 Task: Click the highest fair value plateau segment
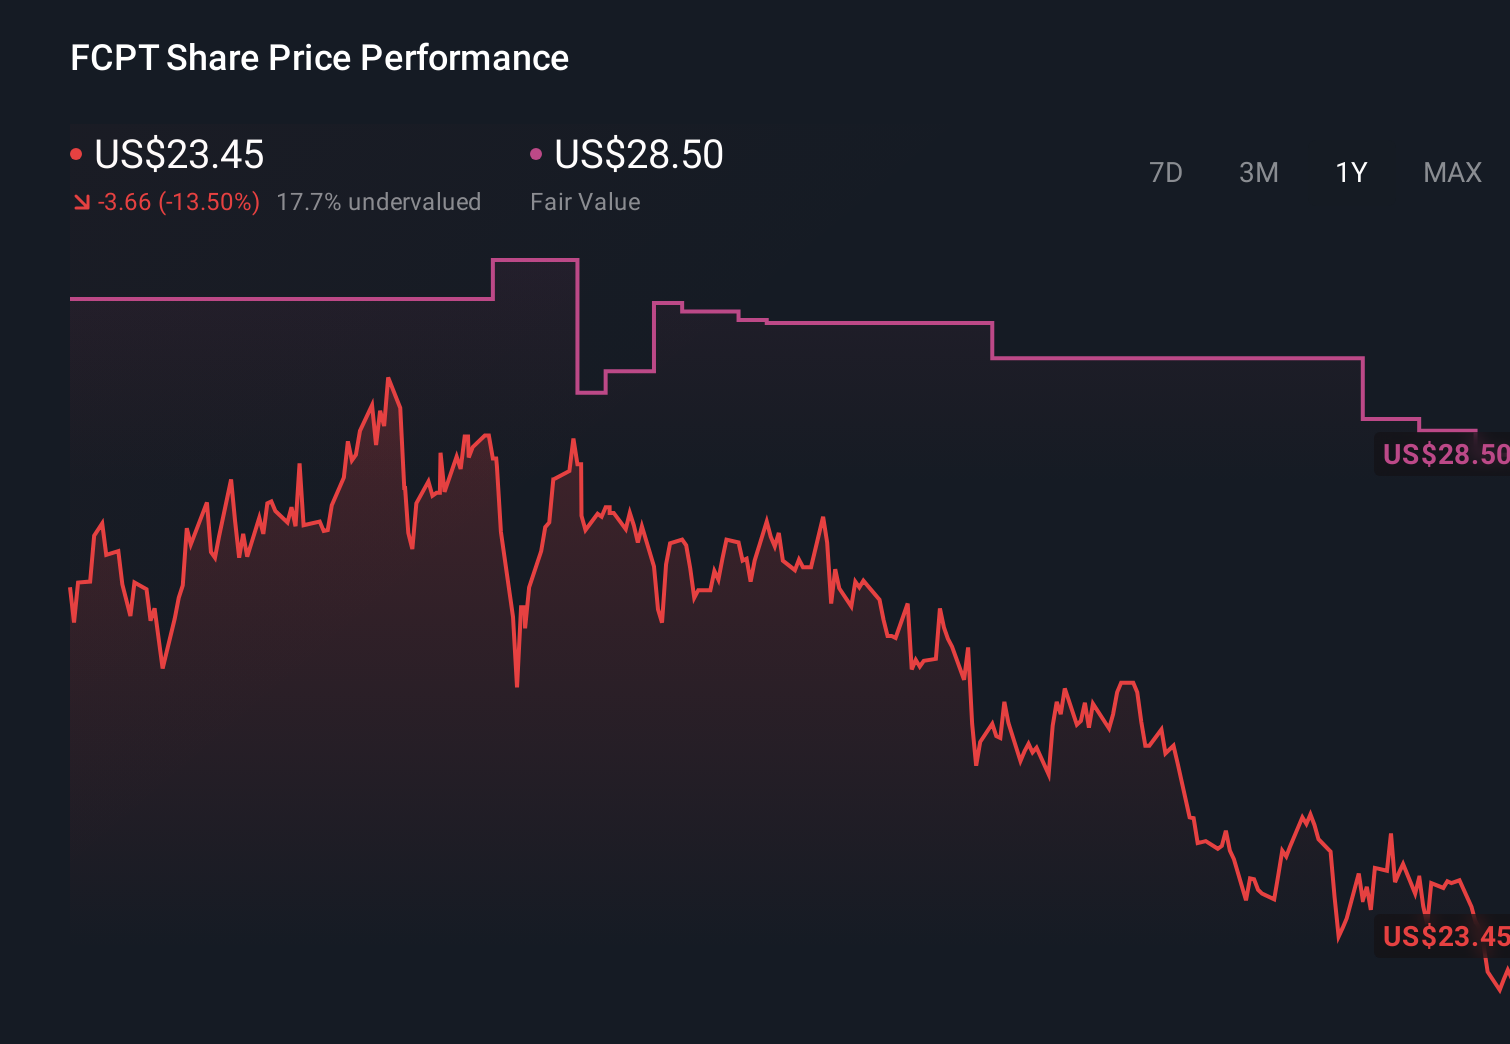(535, 259)
